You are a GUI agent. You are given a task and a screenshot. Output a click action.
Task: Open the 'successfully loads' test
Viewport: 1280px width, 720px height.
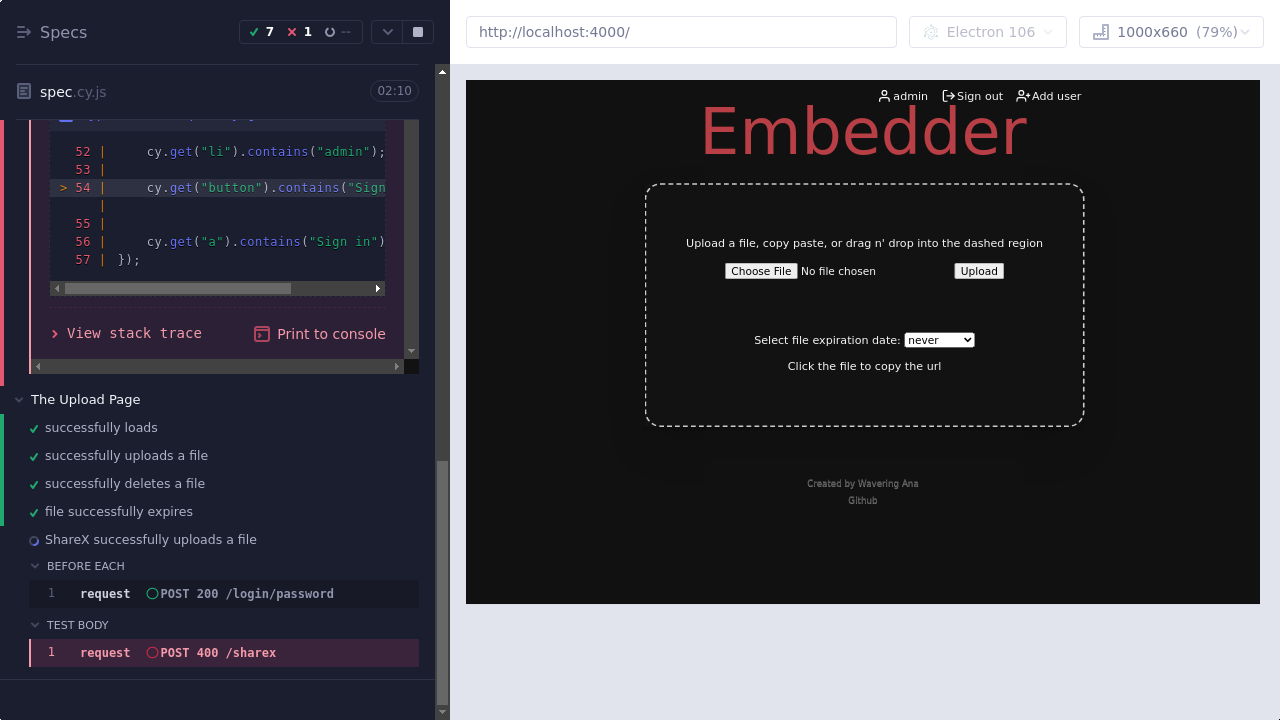[x=101, y=427]
